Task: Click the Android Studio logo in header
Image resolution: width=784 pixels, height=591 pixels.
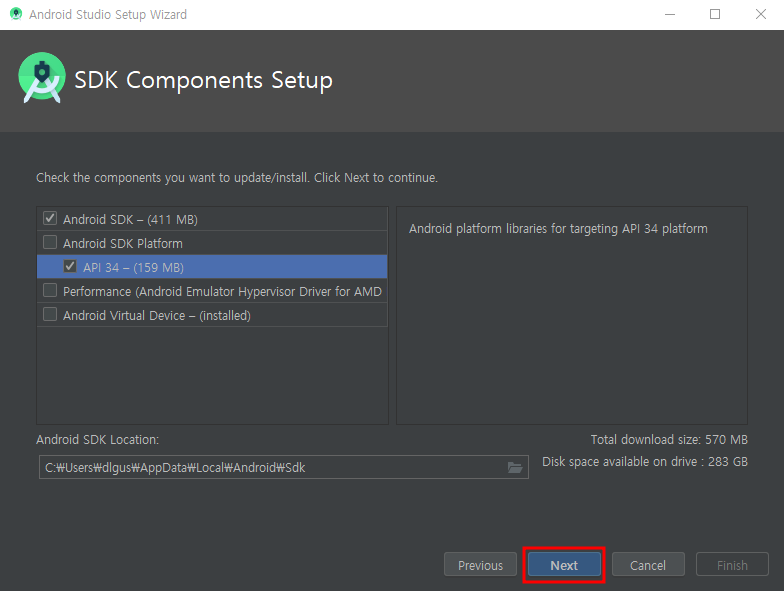Action: [42, 78]
